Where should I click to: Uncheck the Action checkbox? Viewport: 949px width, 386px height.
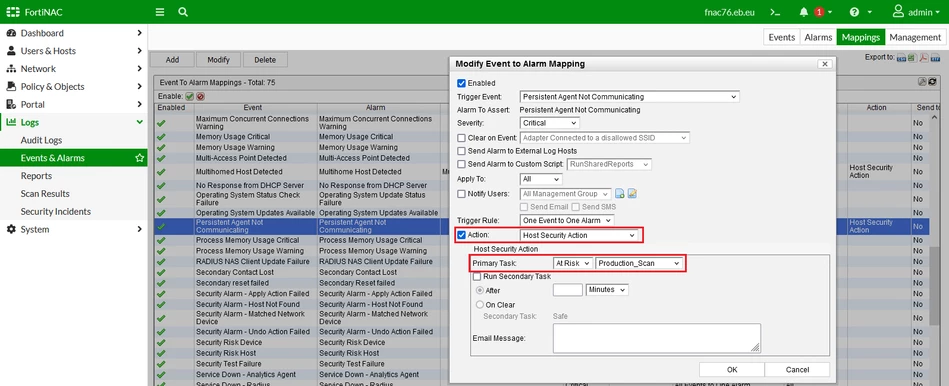tap(462, 235)
